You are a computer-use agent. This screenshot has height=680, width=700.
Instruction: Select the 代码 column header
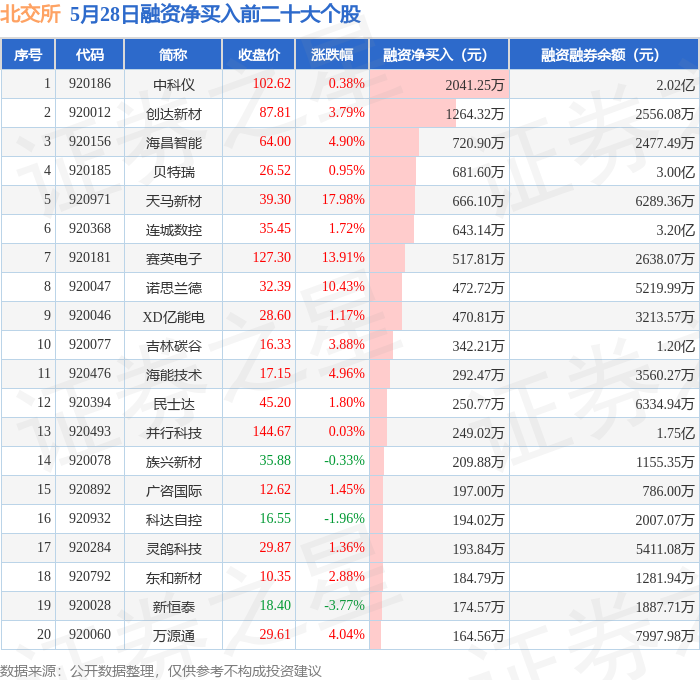pos(90,54)
